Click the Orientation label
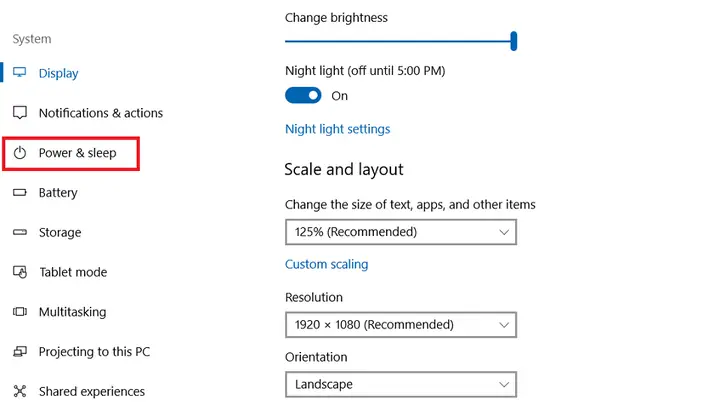Viewport: 720px width, 405px height. point(316,357)
